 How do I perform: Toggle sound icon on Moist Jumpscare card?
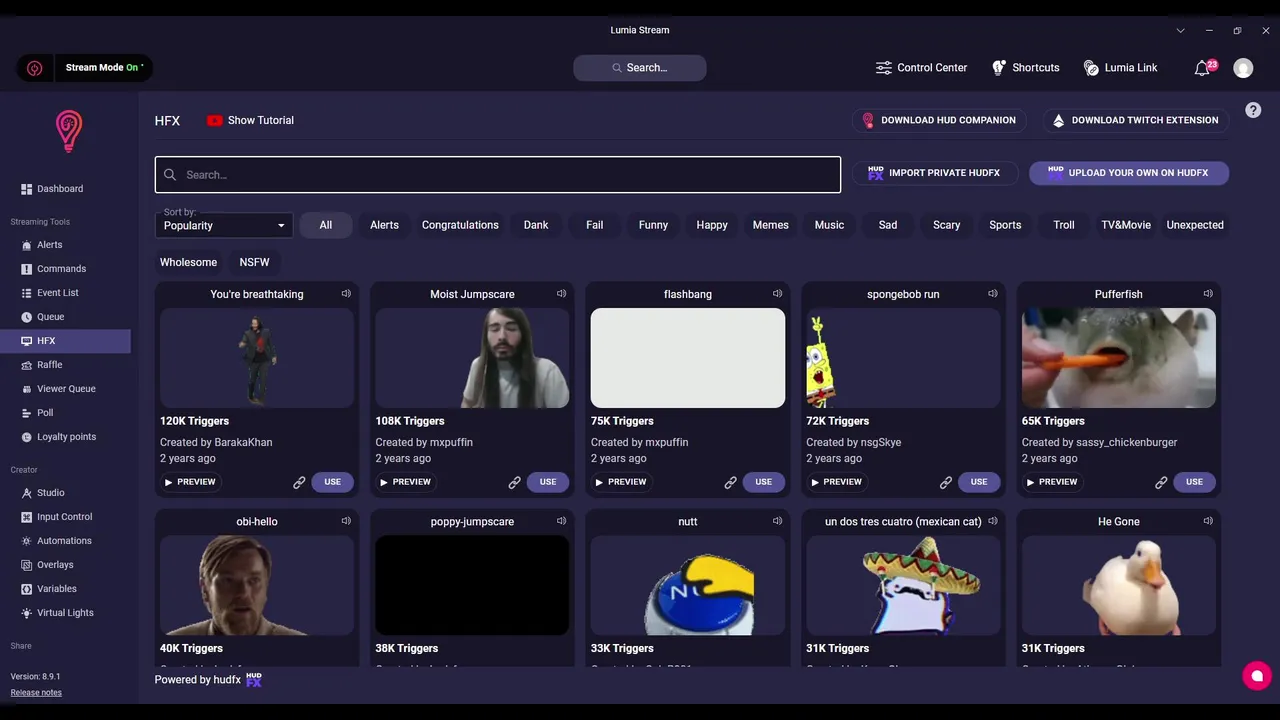pos(561,294)
